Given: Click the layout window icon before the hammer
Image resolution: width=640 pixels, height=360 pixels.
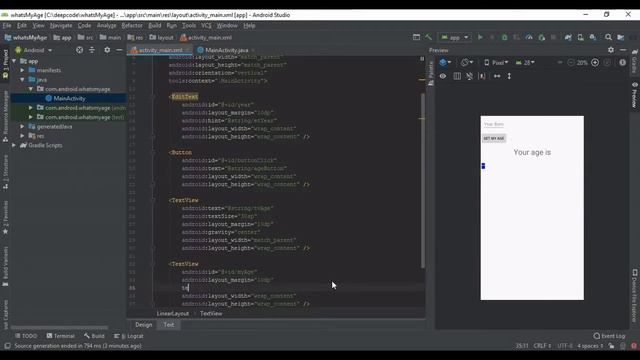Looking at the screenshot, I should 416,37.
